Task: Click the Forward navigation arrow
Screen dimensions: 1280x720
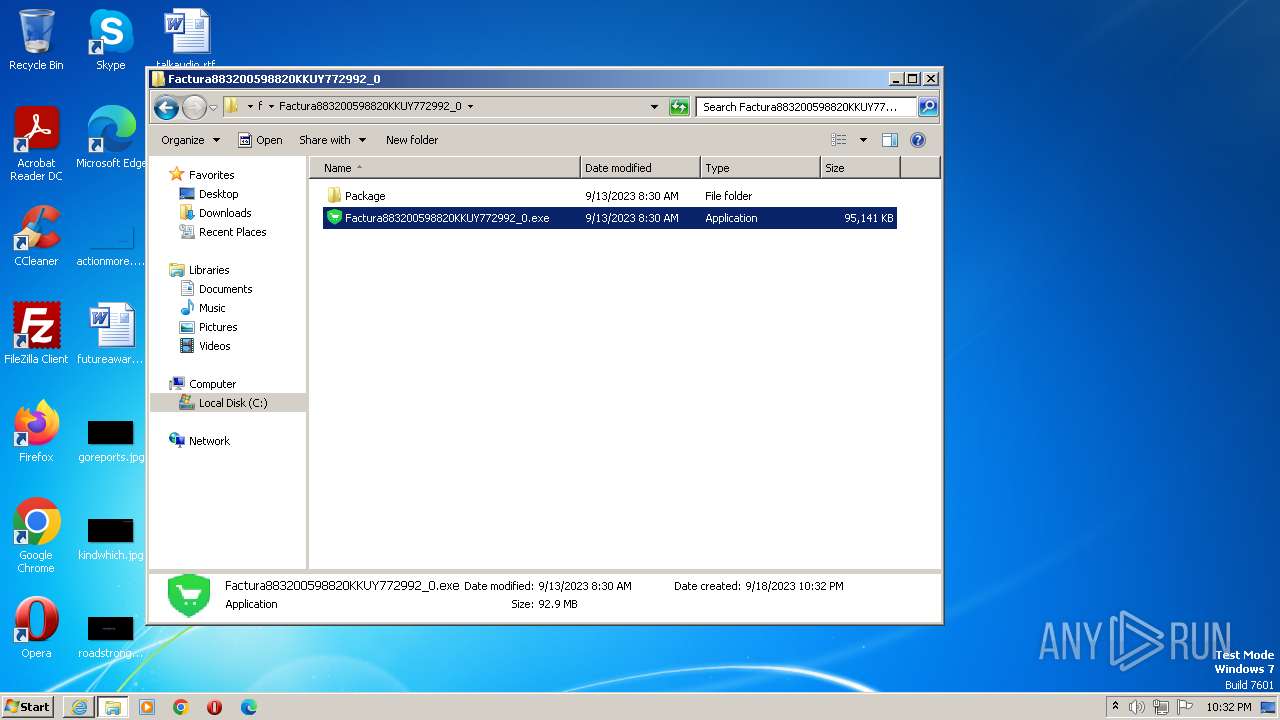Action: pos(194,107)
